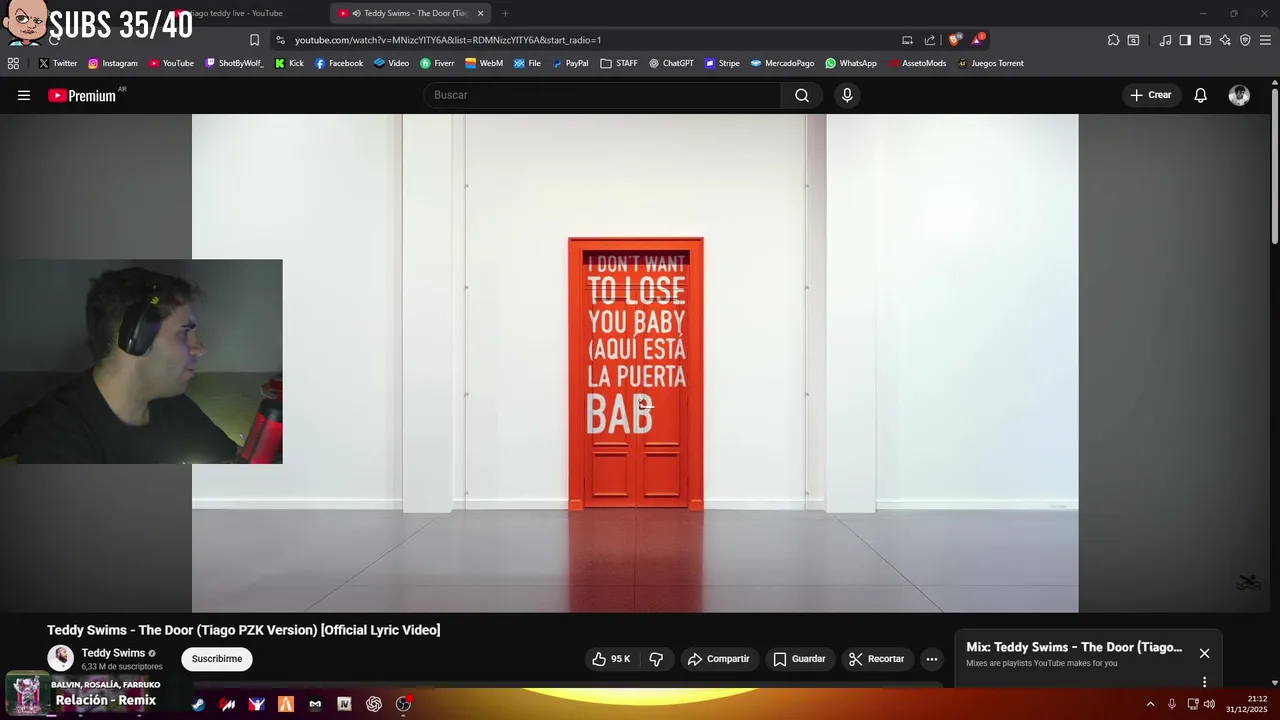
Task: Open more actions three-dot menu
Action: 931,659
